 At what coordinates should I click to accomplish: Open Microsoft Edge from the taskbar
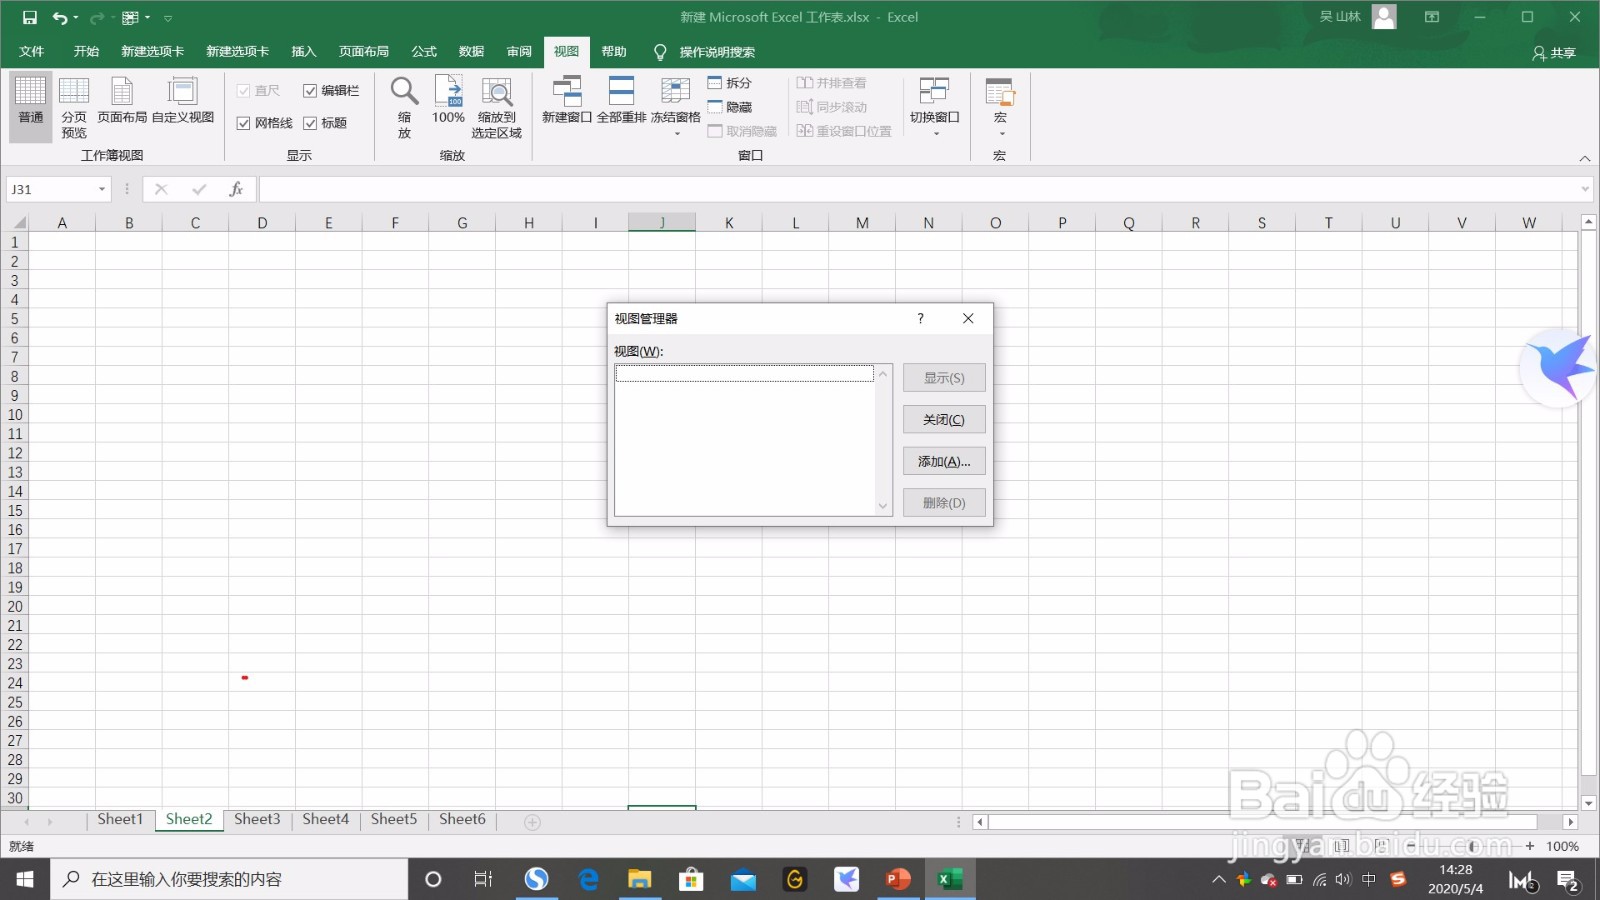coord(589,879)
